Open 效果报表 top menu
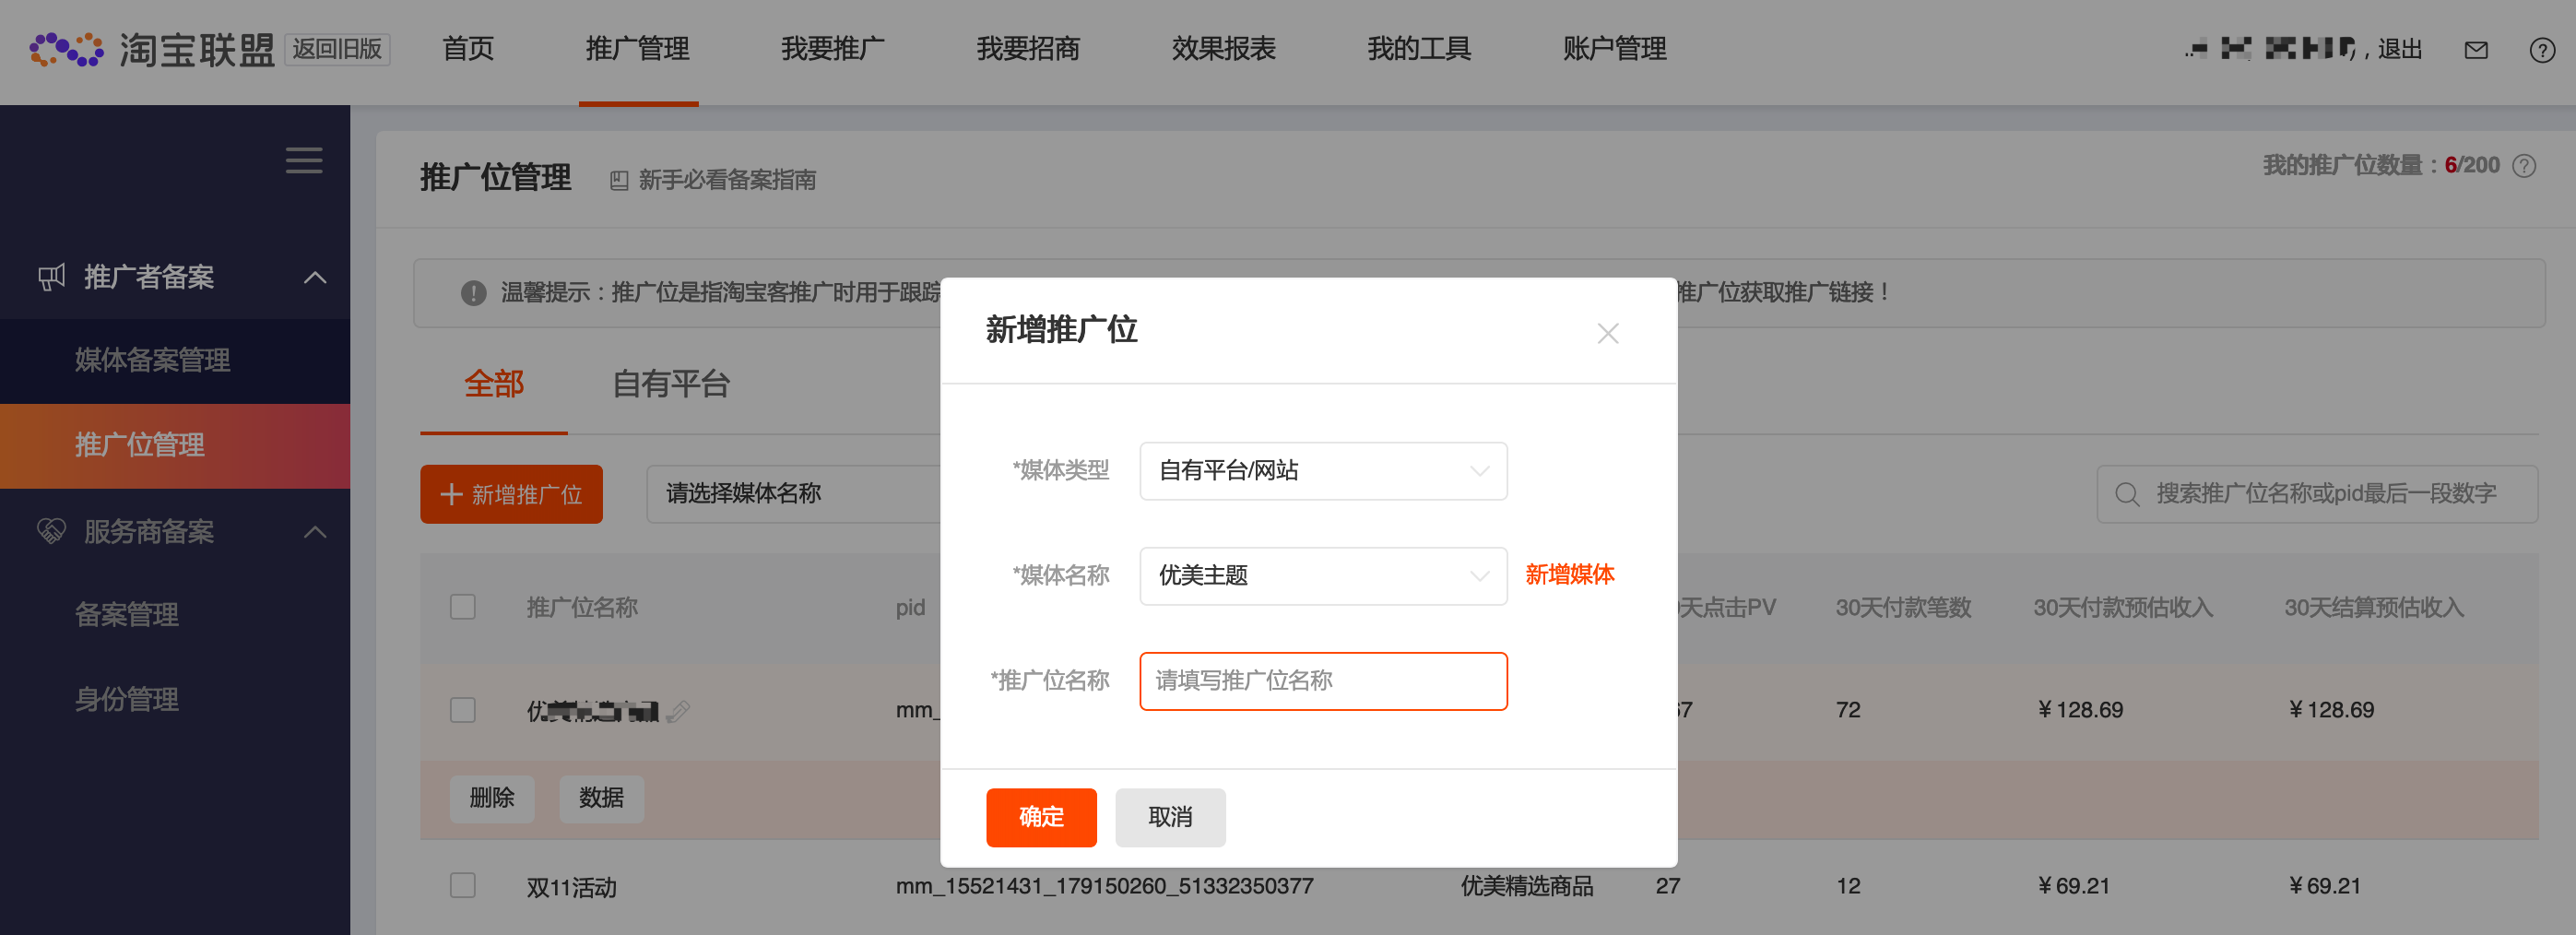This screenshot has height=935, width=2576. pyautogui.click(x=1224, y=49)
